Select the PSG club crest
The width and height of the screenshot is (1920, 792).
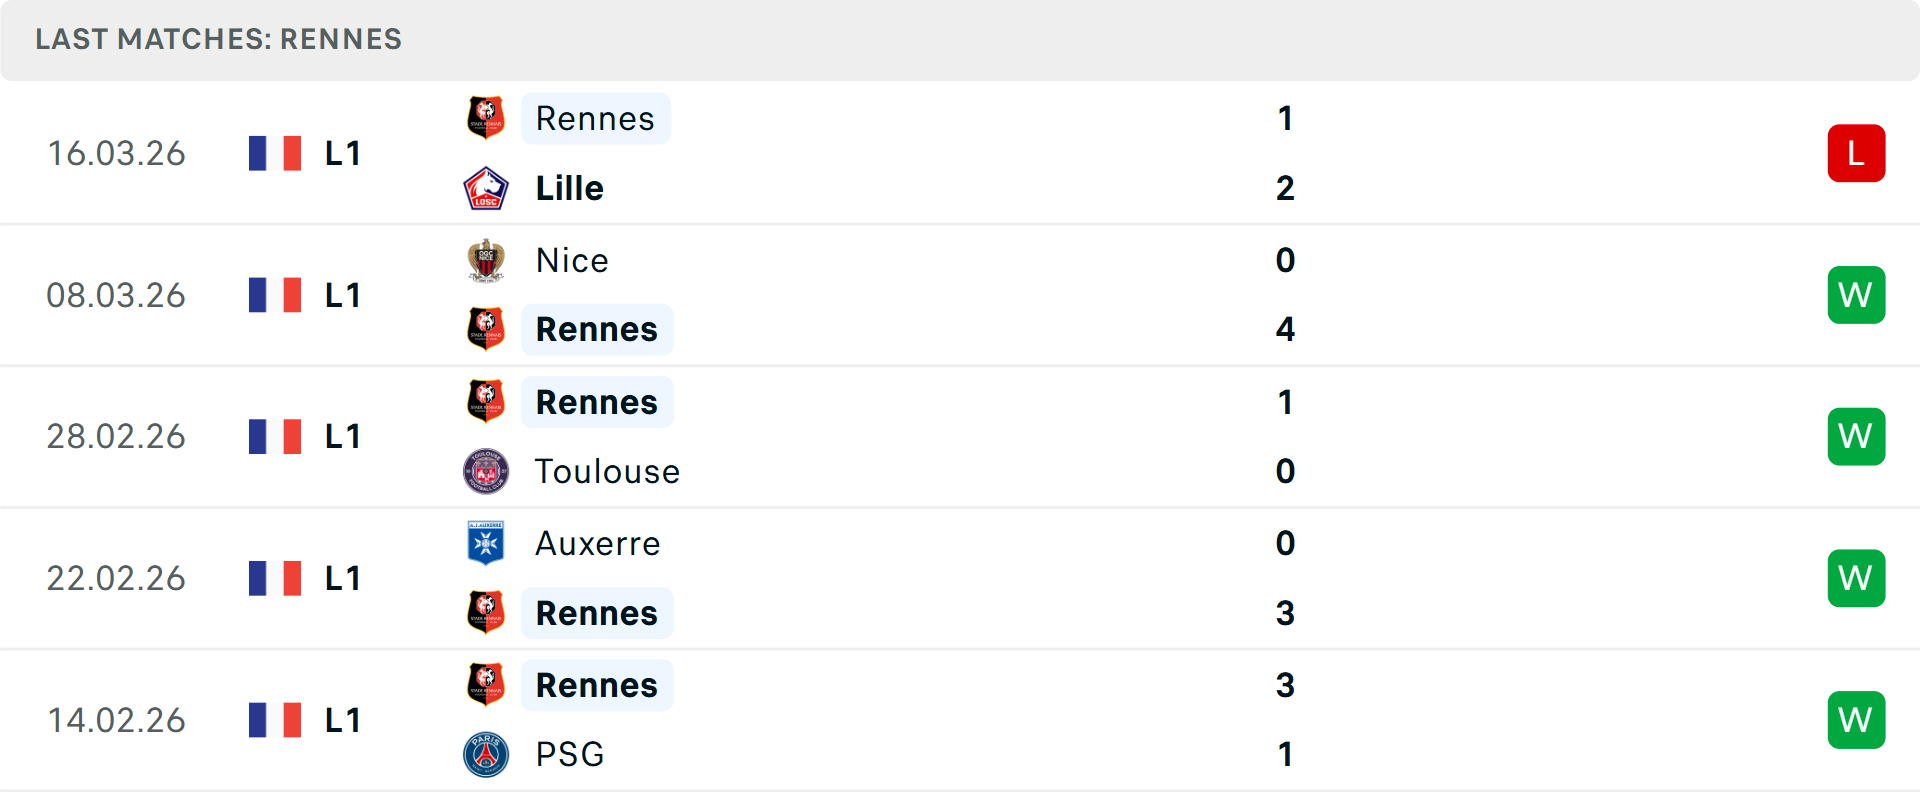pyautogui.click(x=486, y=754)
